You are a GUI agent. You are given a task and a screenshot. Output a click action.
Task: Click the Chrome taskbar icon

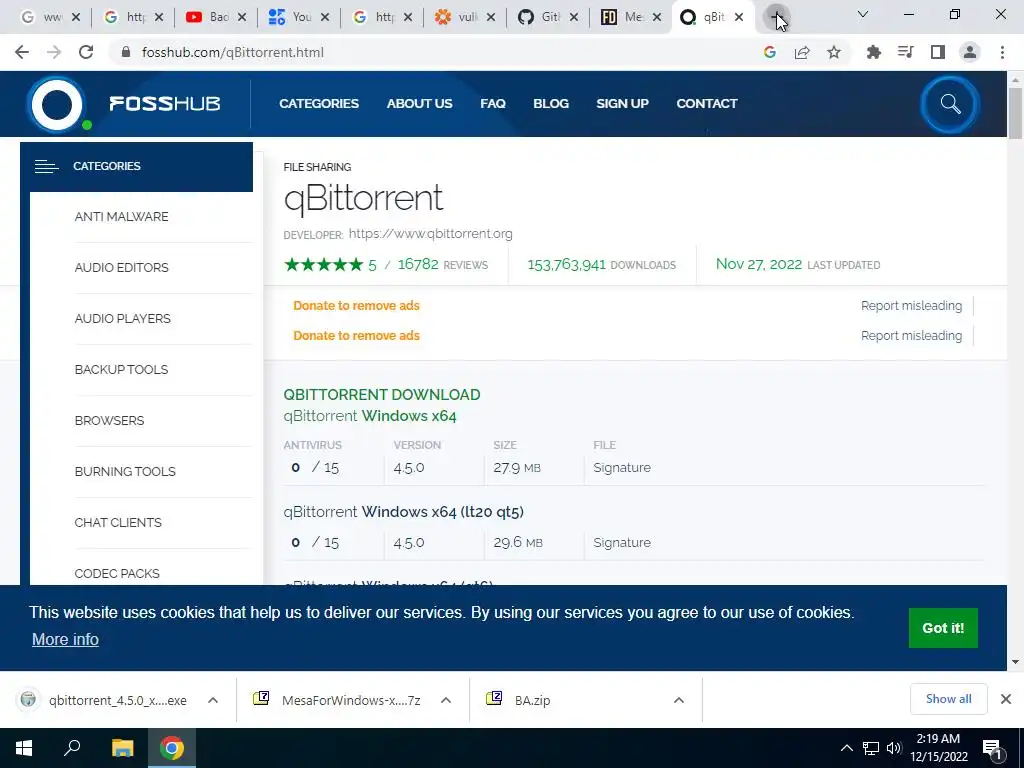click(172, 748)
